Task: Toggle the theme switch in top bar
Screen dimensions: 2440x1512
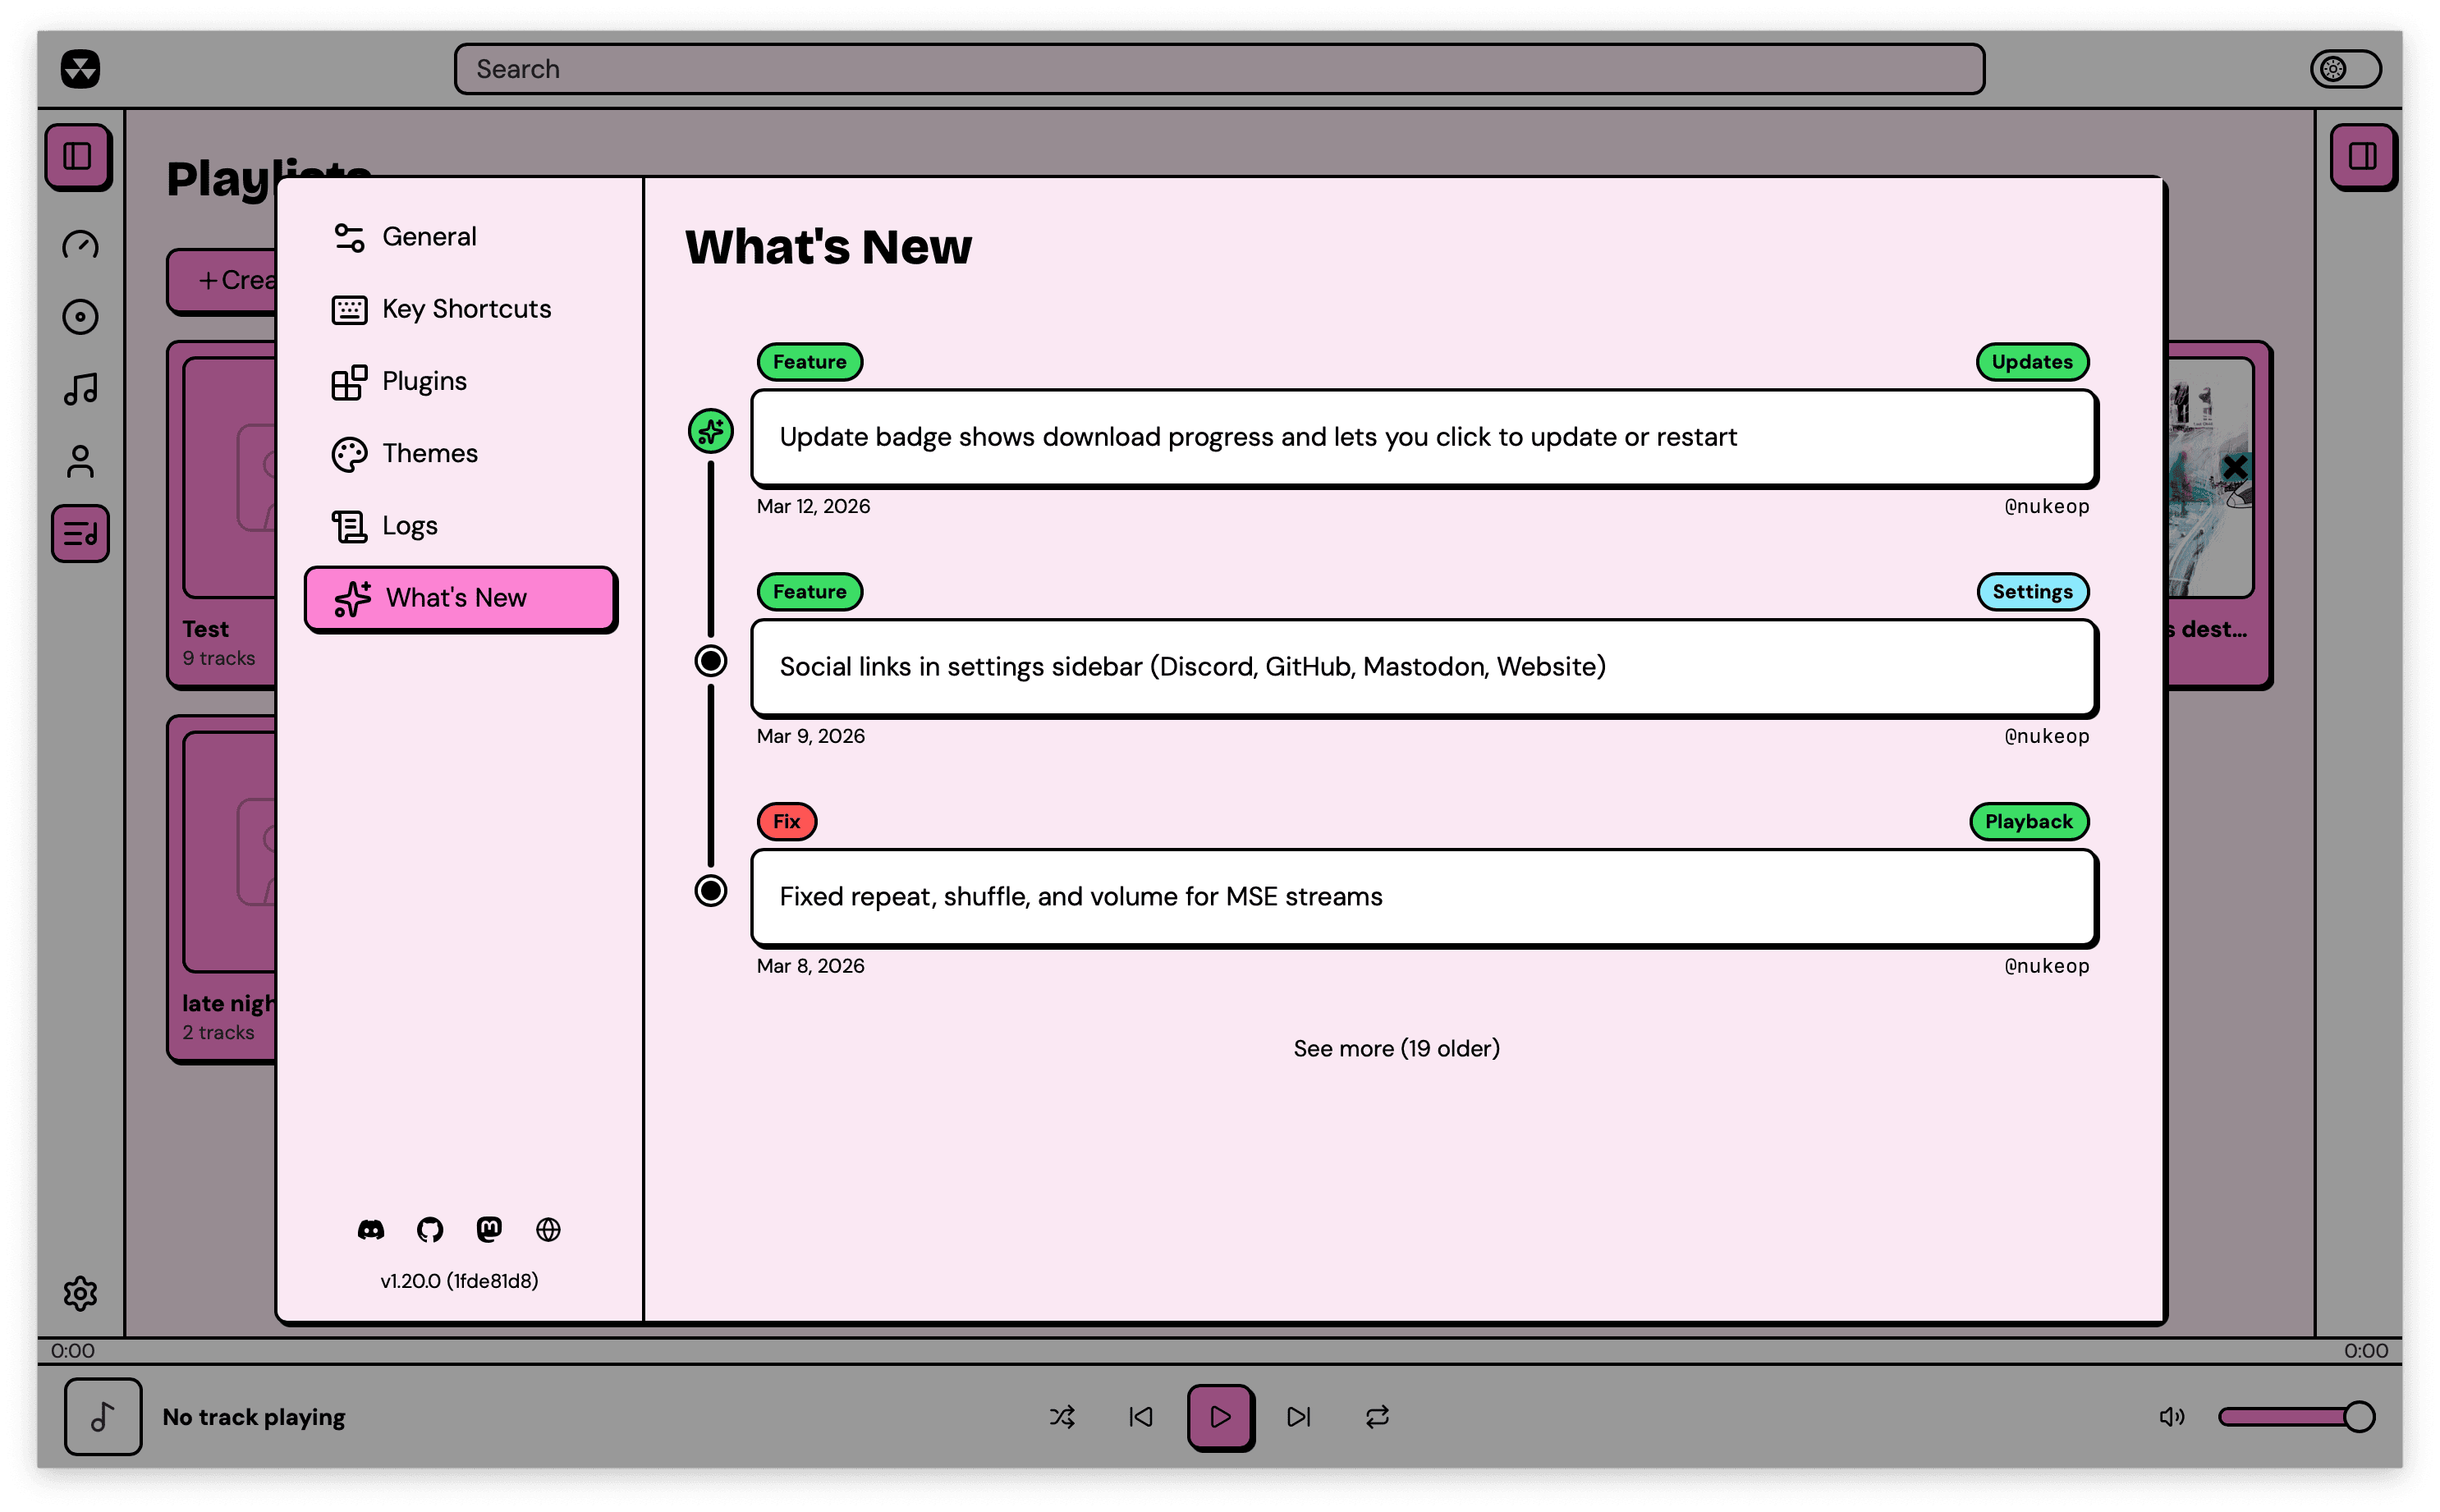Action: (2345, 69)
